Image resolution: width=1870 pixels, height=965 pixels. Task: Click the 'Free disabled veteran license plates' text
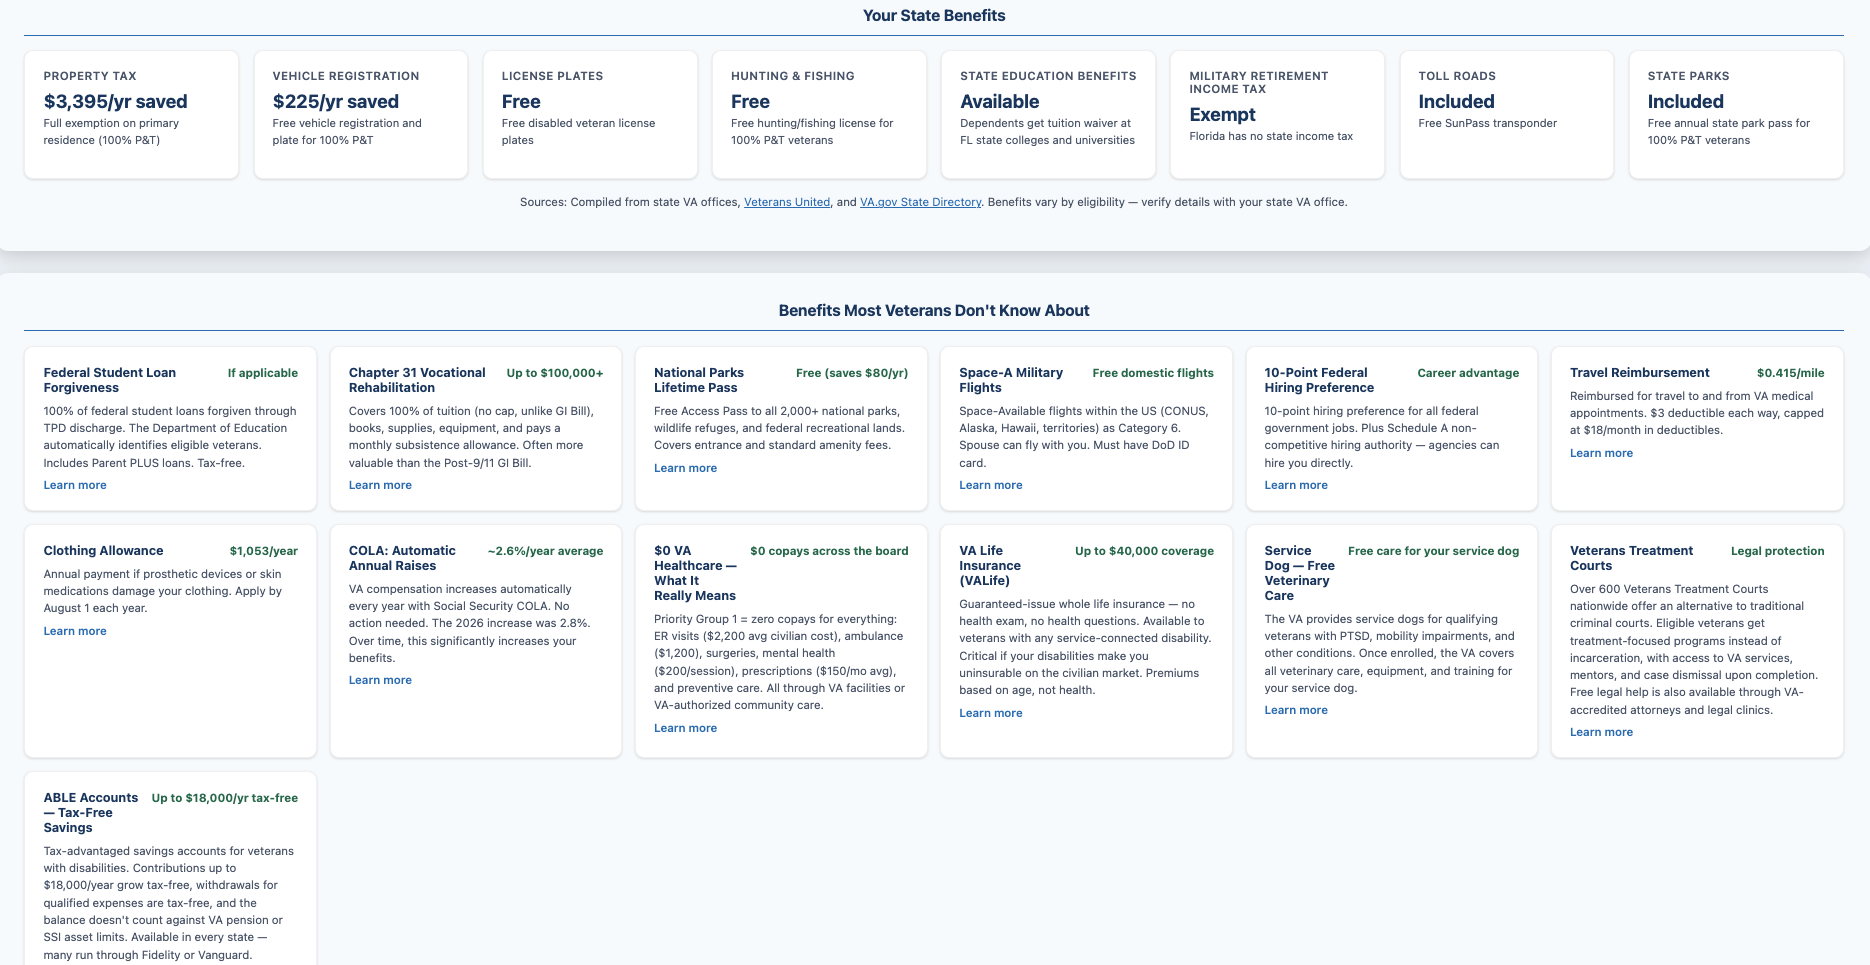(x=578, y=131)
